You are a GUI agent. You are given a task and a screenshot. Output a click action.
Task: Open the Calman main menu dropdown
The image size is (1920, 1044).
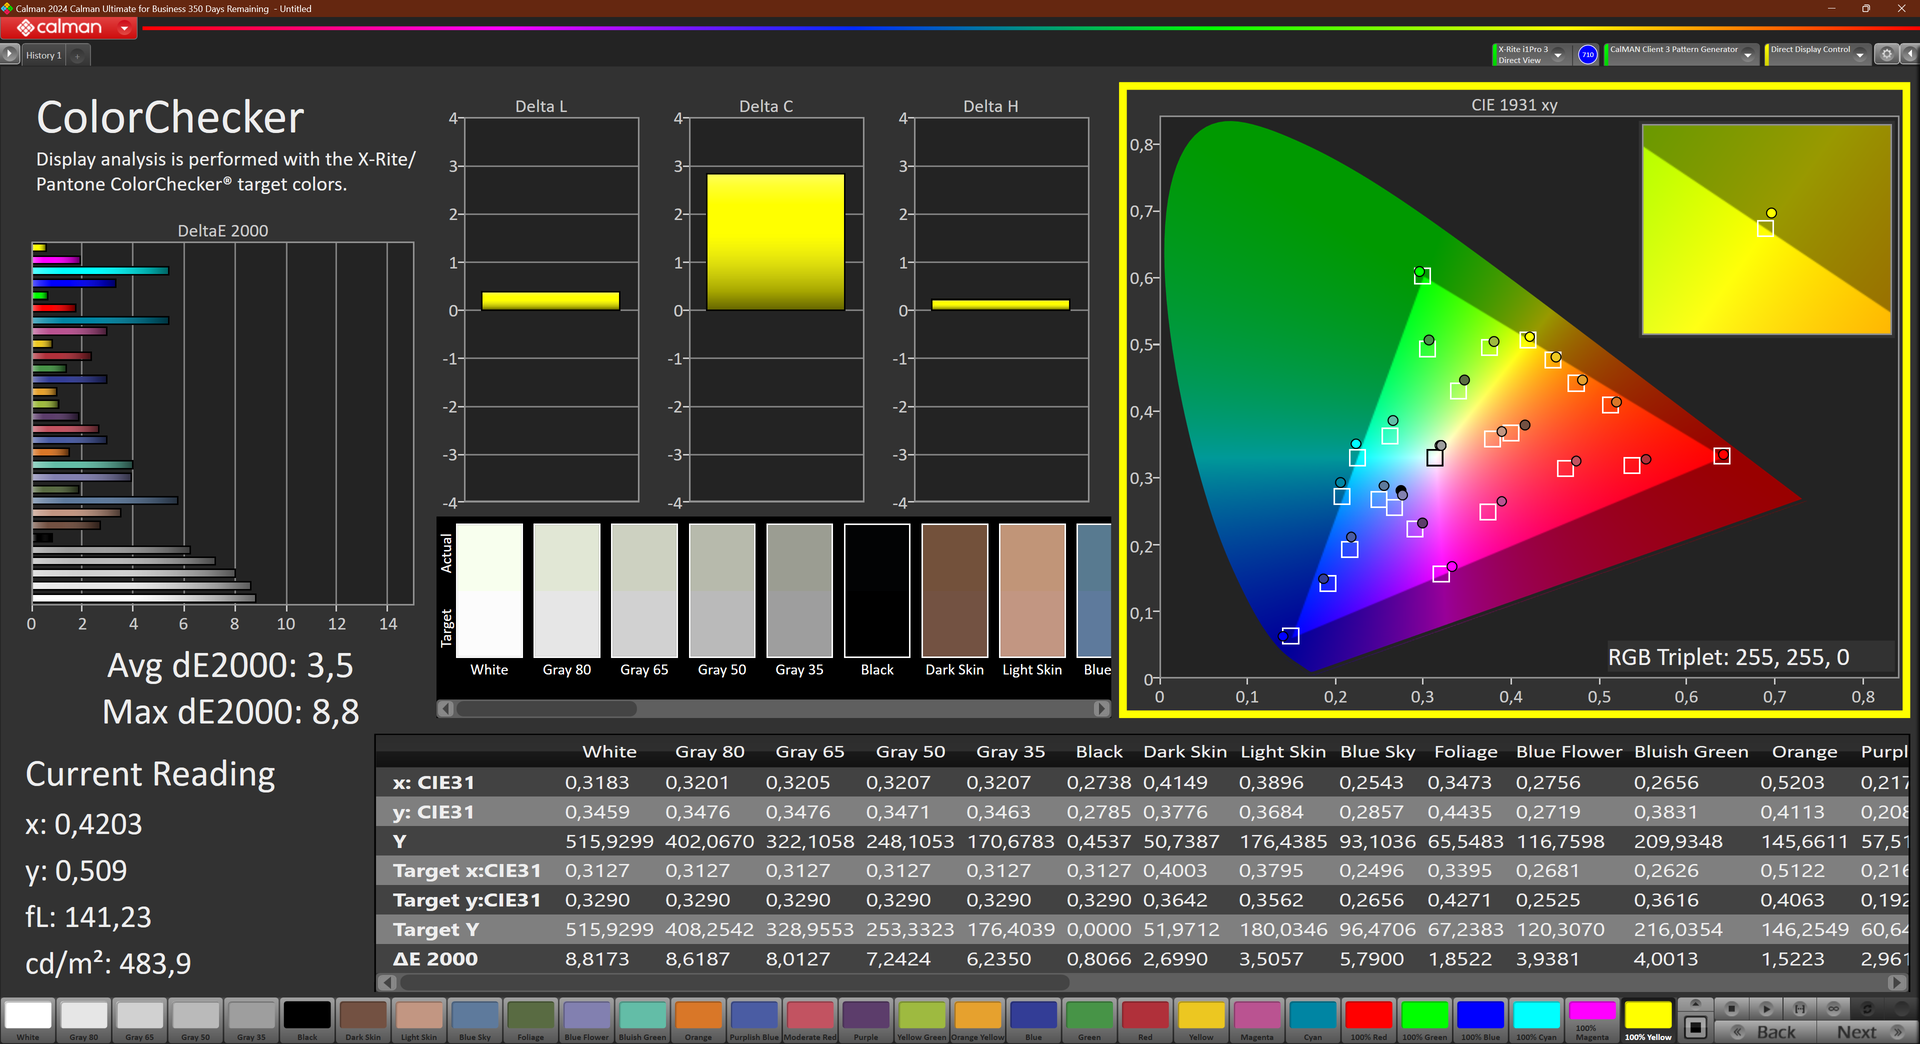(124, 28)
